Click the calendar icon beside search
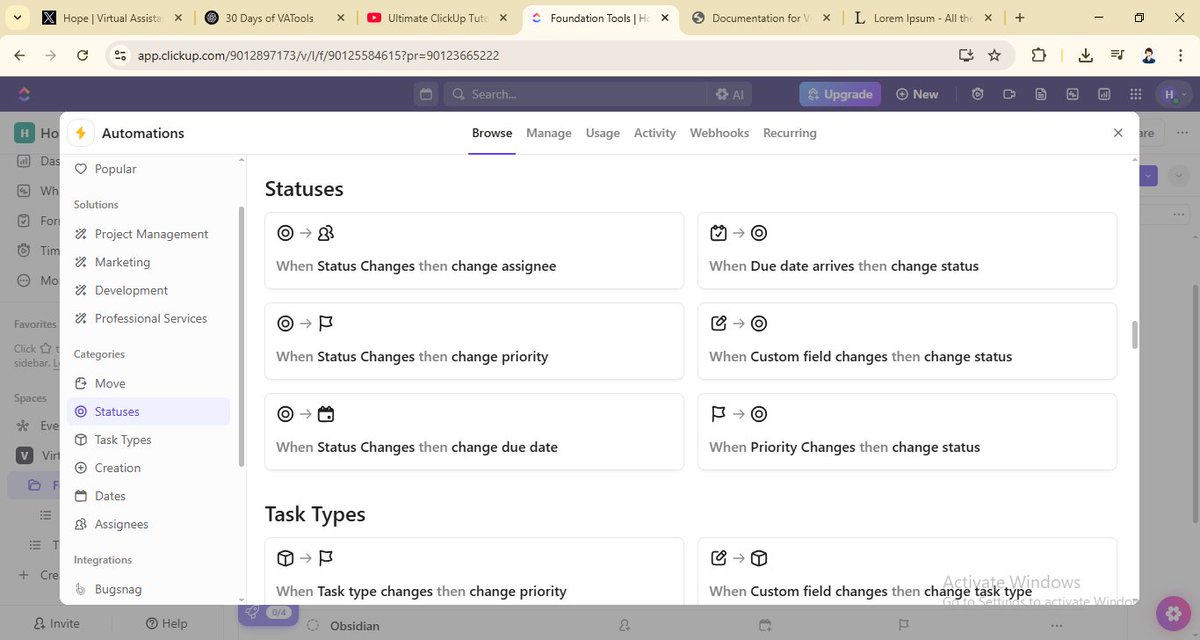This screenshot has width=1200, height=640. tap(426, 94)
